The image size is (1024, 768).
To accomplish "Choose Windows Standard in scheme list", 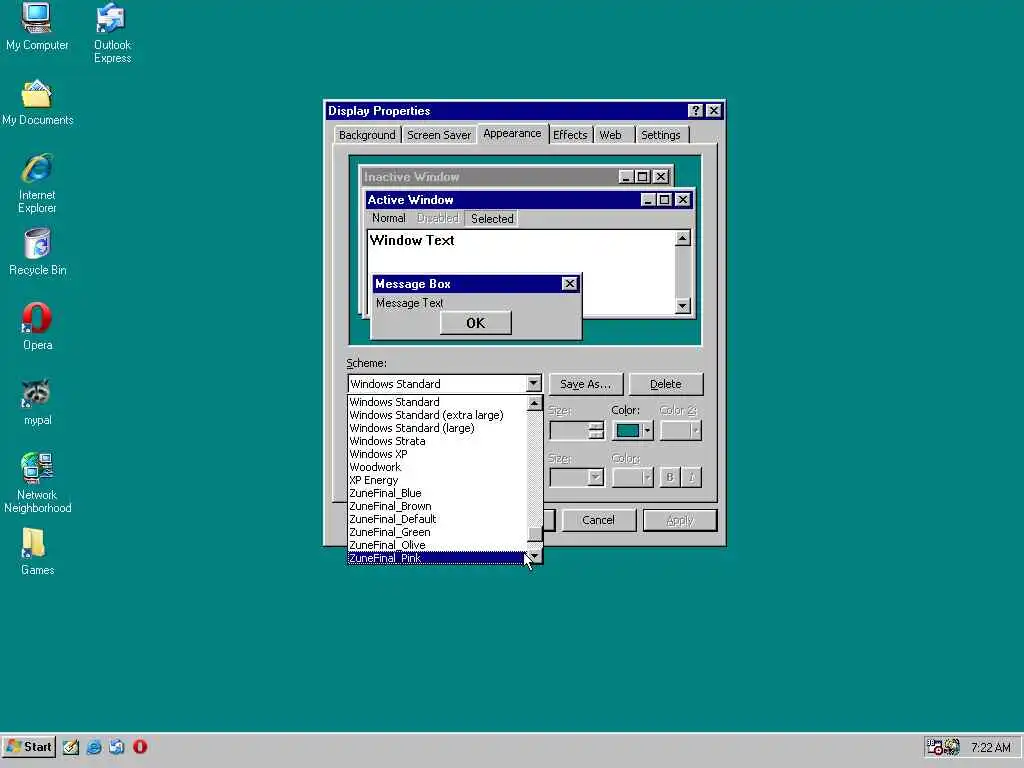I will (x=438, y=402).
